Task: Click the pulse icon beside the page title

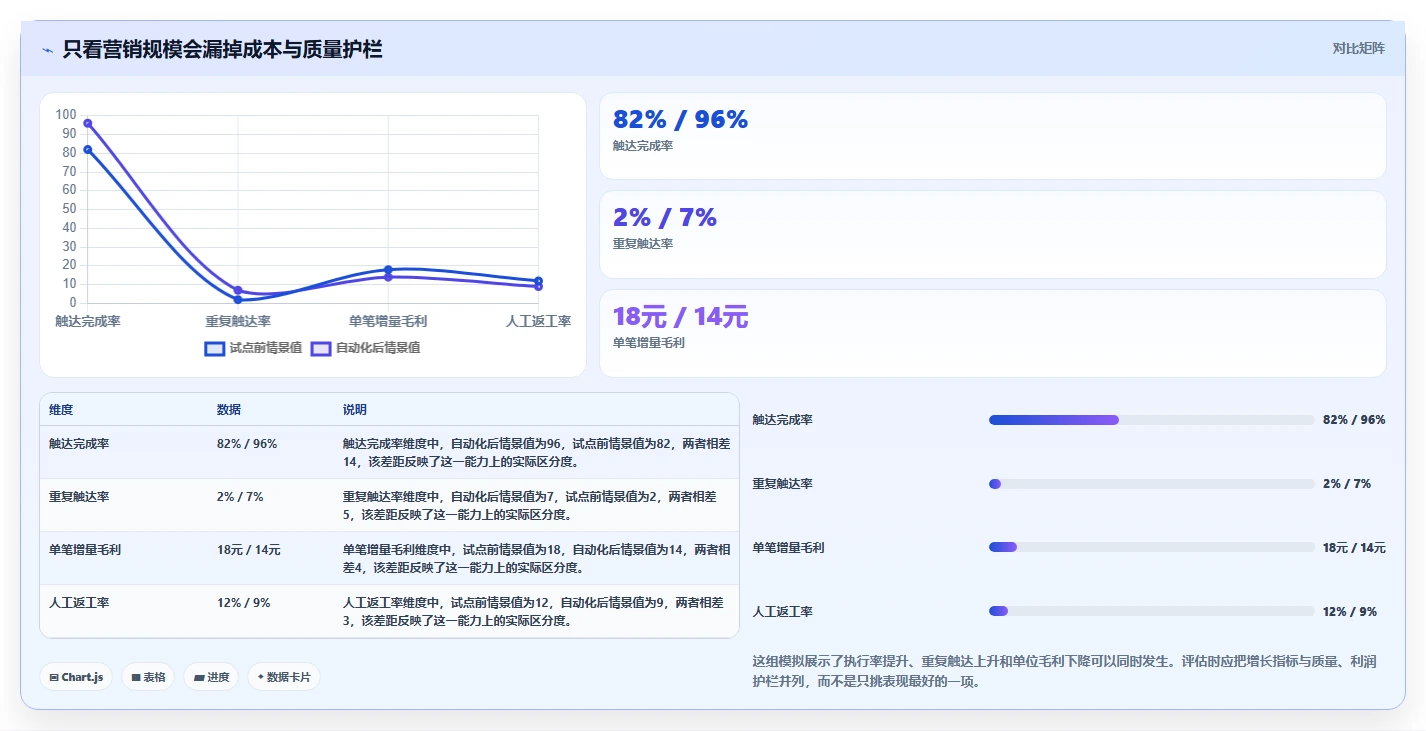Action: 47,50
